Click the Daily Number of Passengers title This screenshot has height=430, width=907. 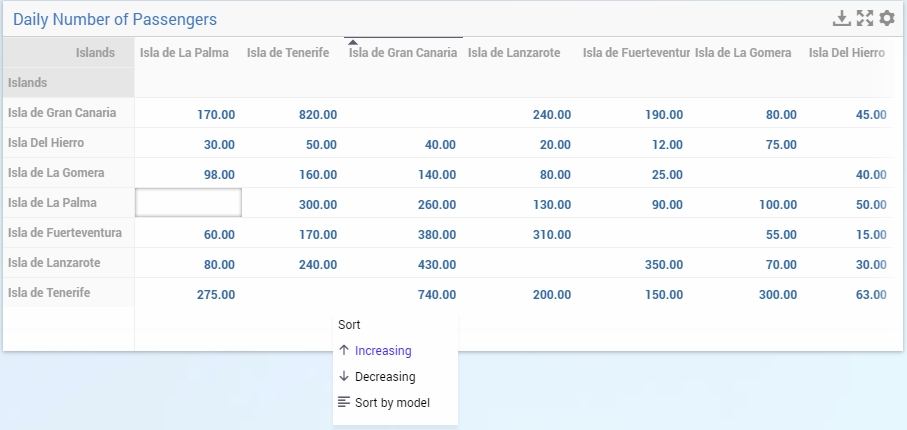[115, 20]
